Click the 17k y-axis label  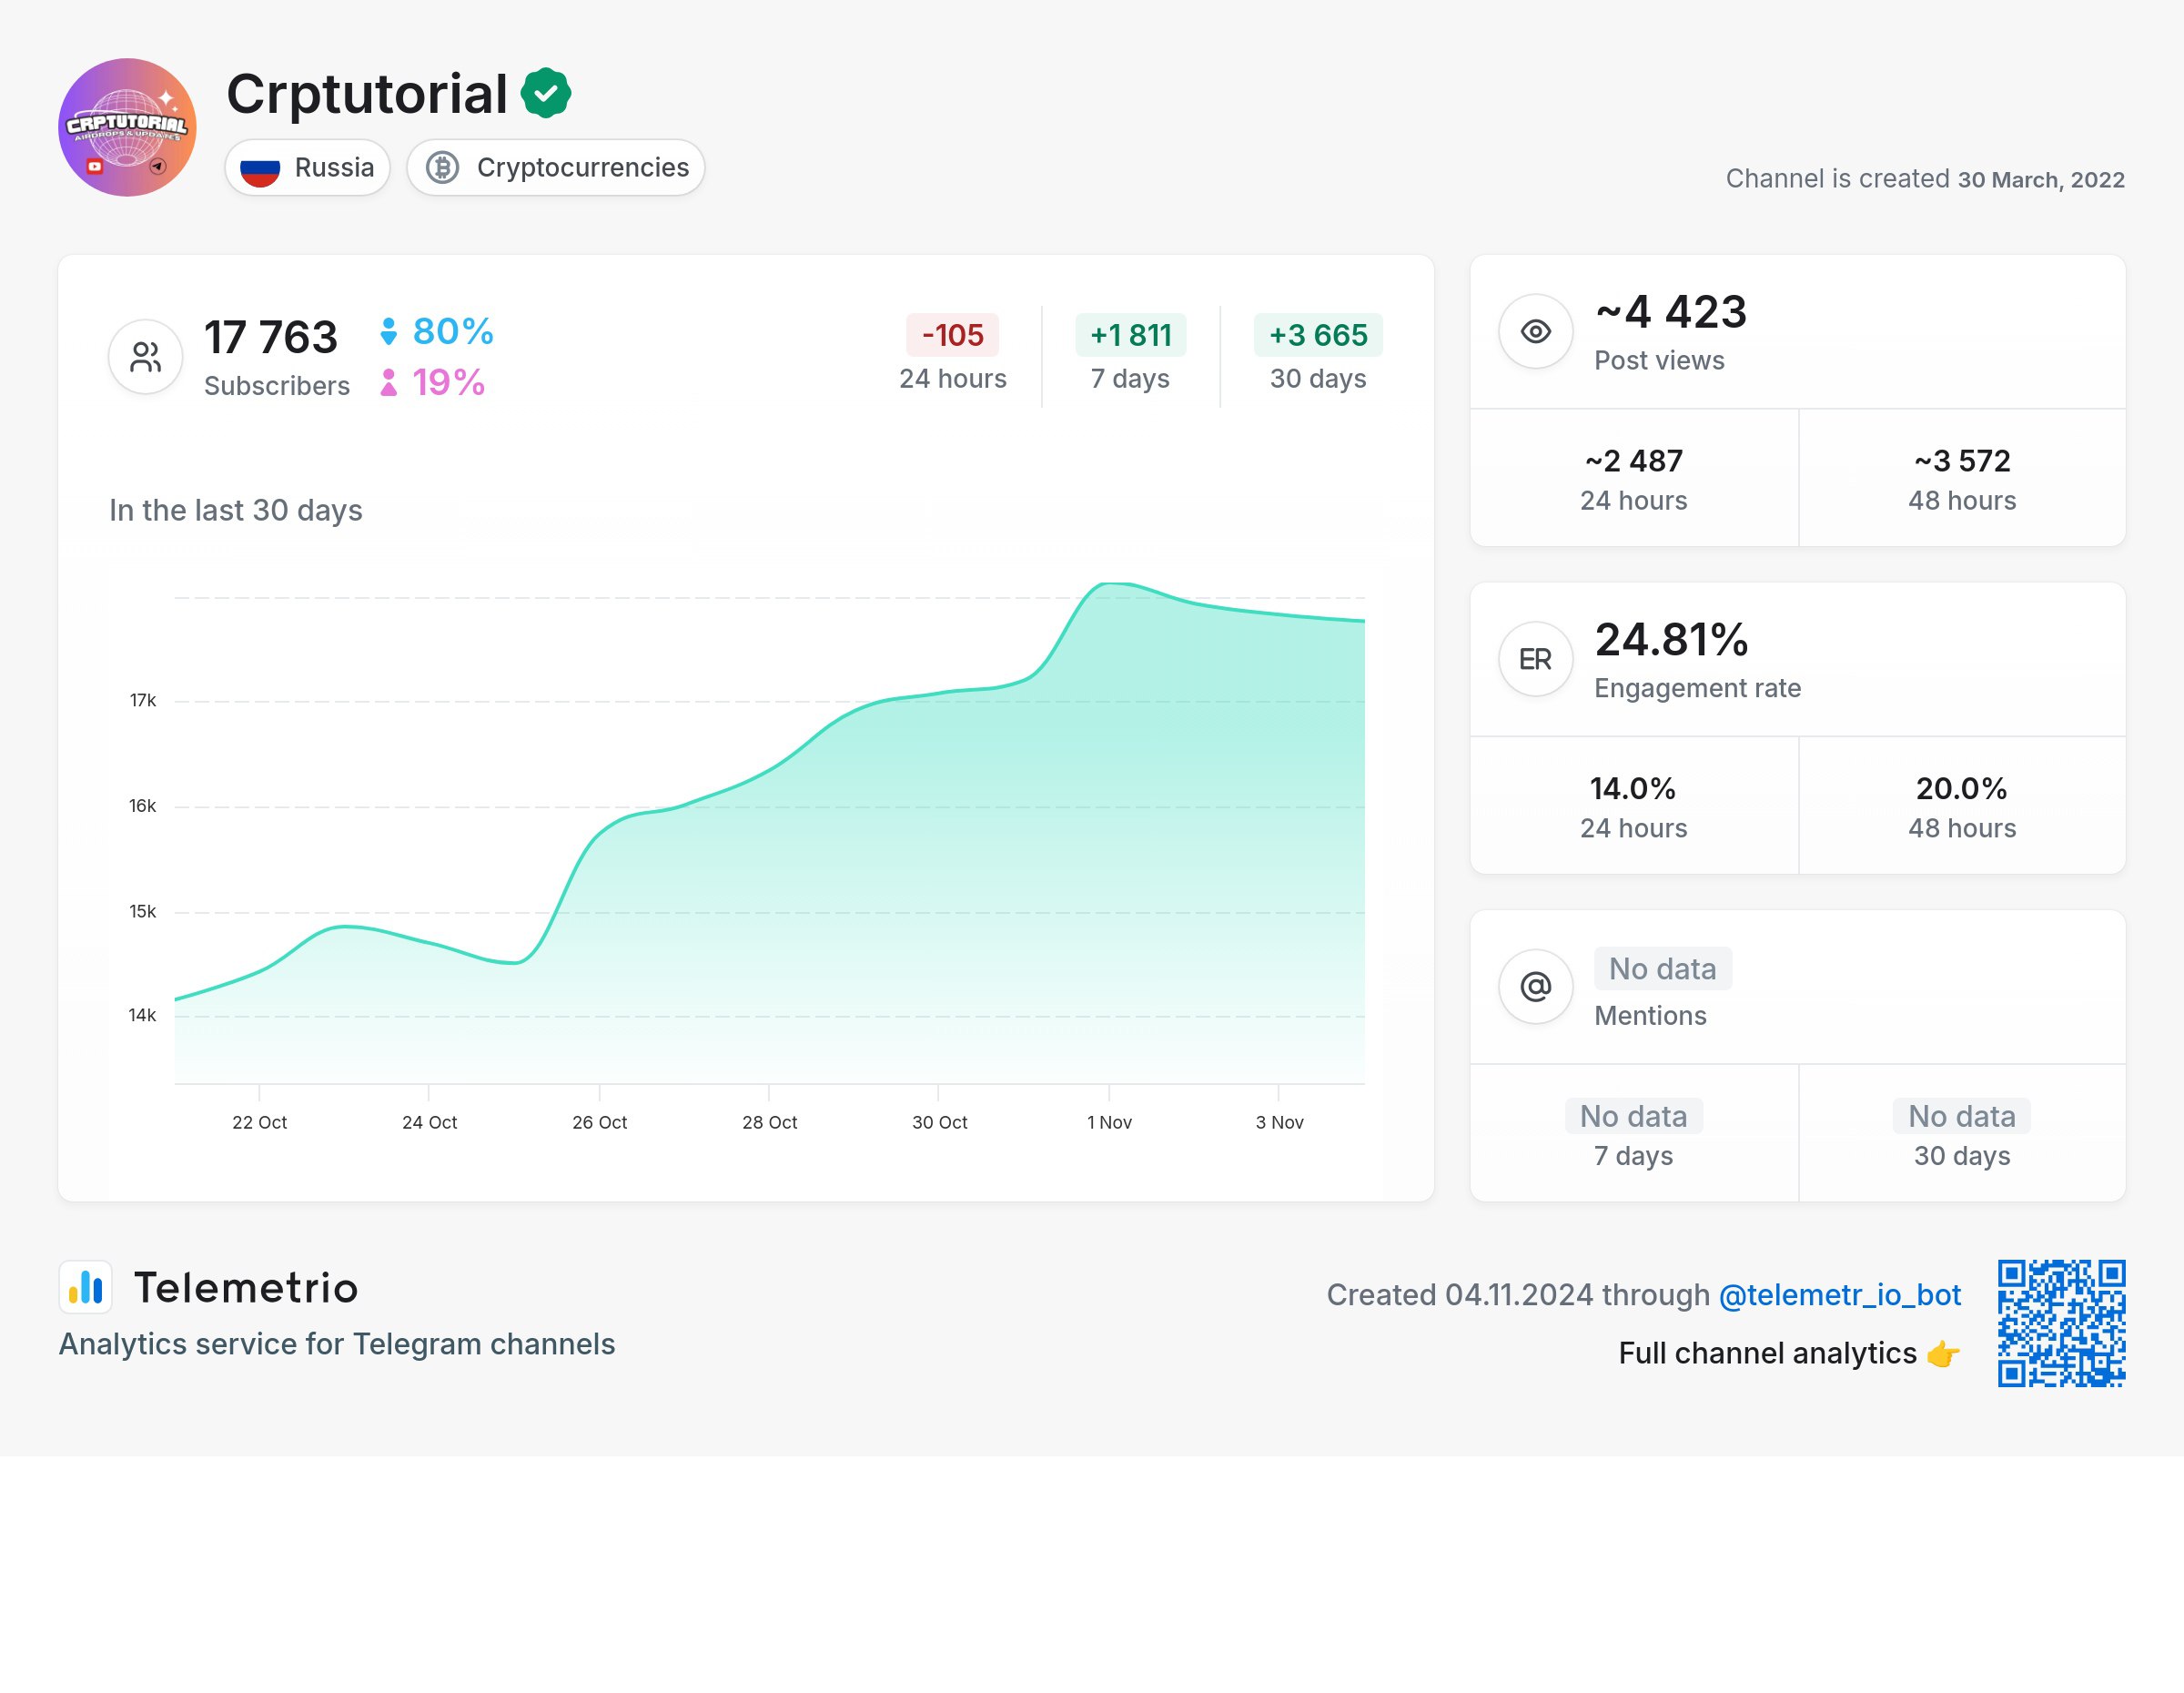click(x=143, y=701)
